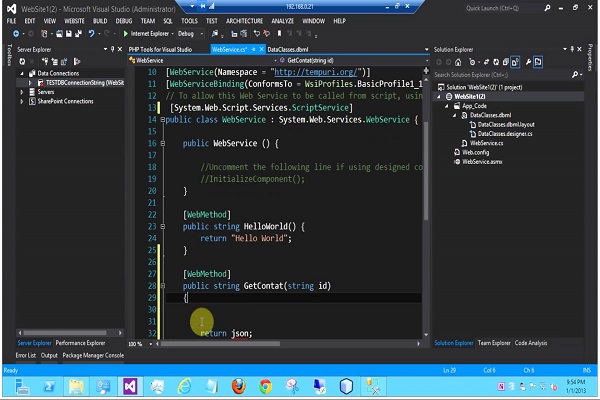Collapse DataClasses.dbml node in Solution Explorer
This screenshot has height=400, width=600.
455,115
